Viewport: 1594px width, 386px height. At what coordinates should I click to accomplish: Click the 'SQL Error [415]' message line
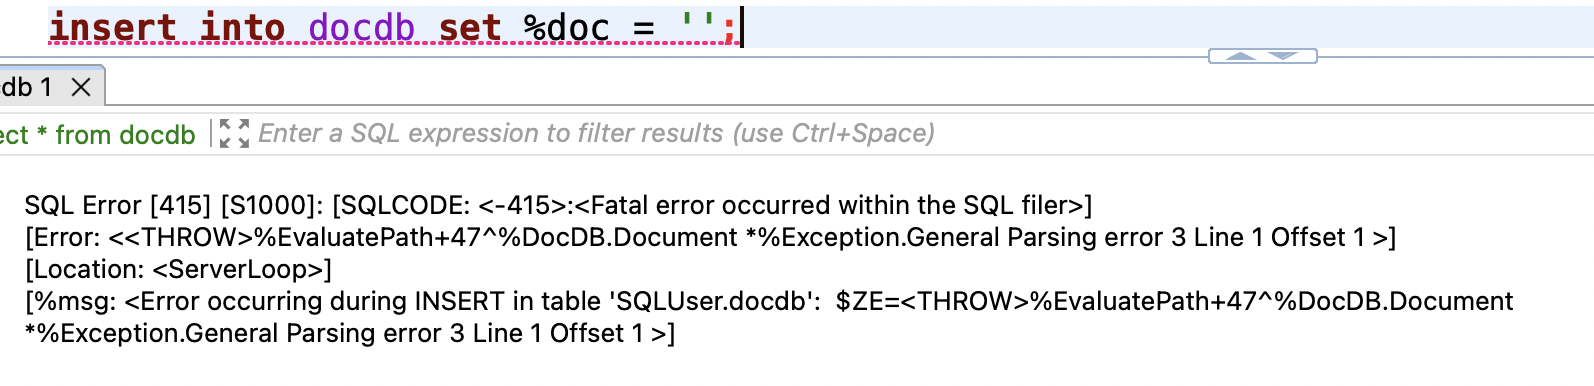(558, 205)
